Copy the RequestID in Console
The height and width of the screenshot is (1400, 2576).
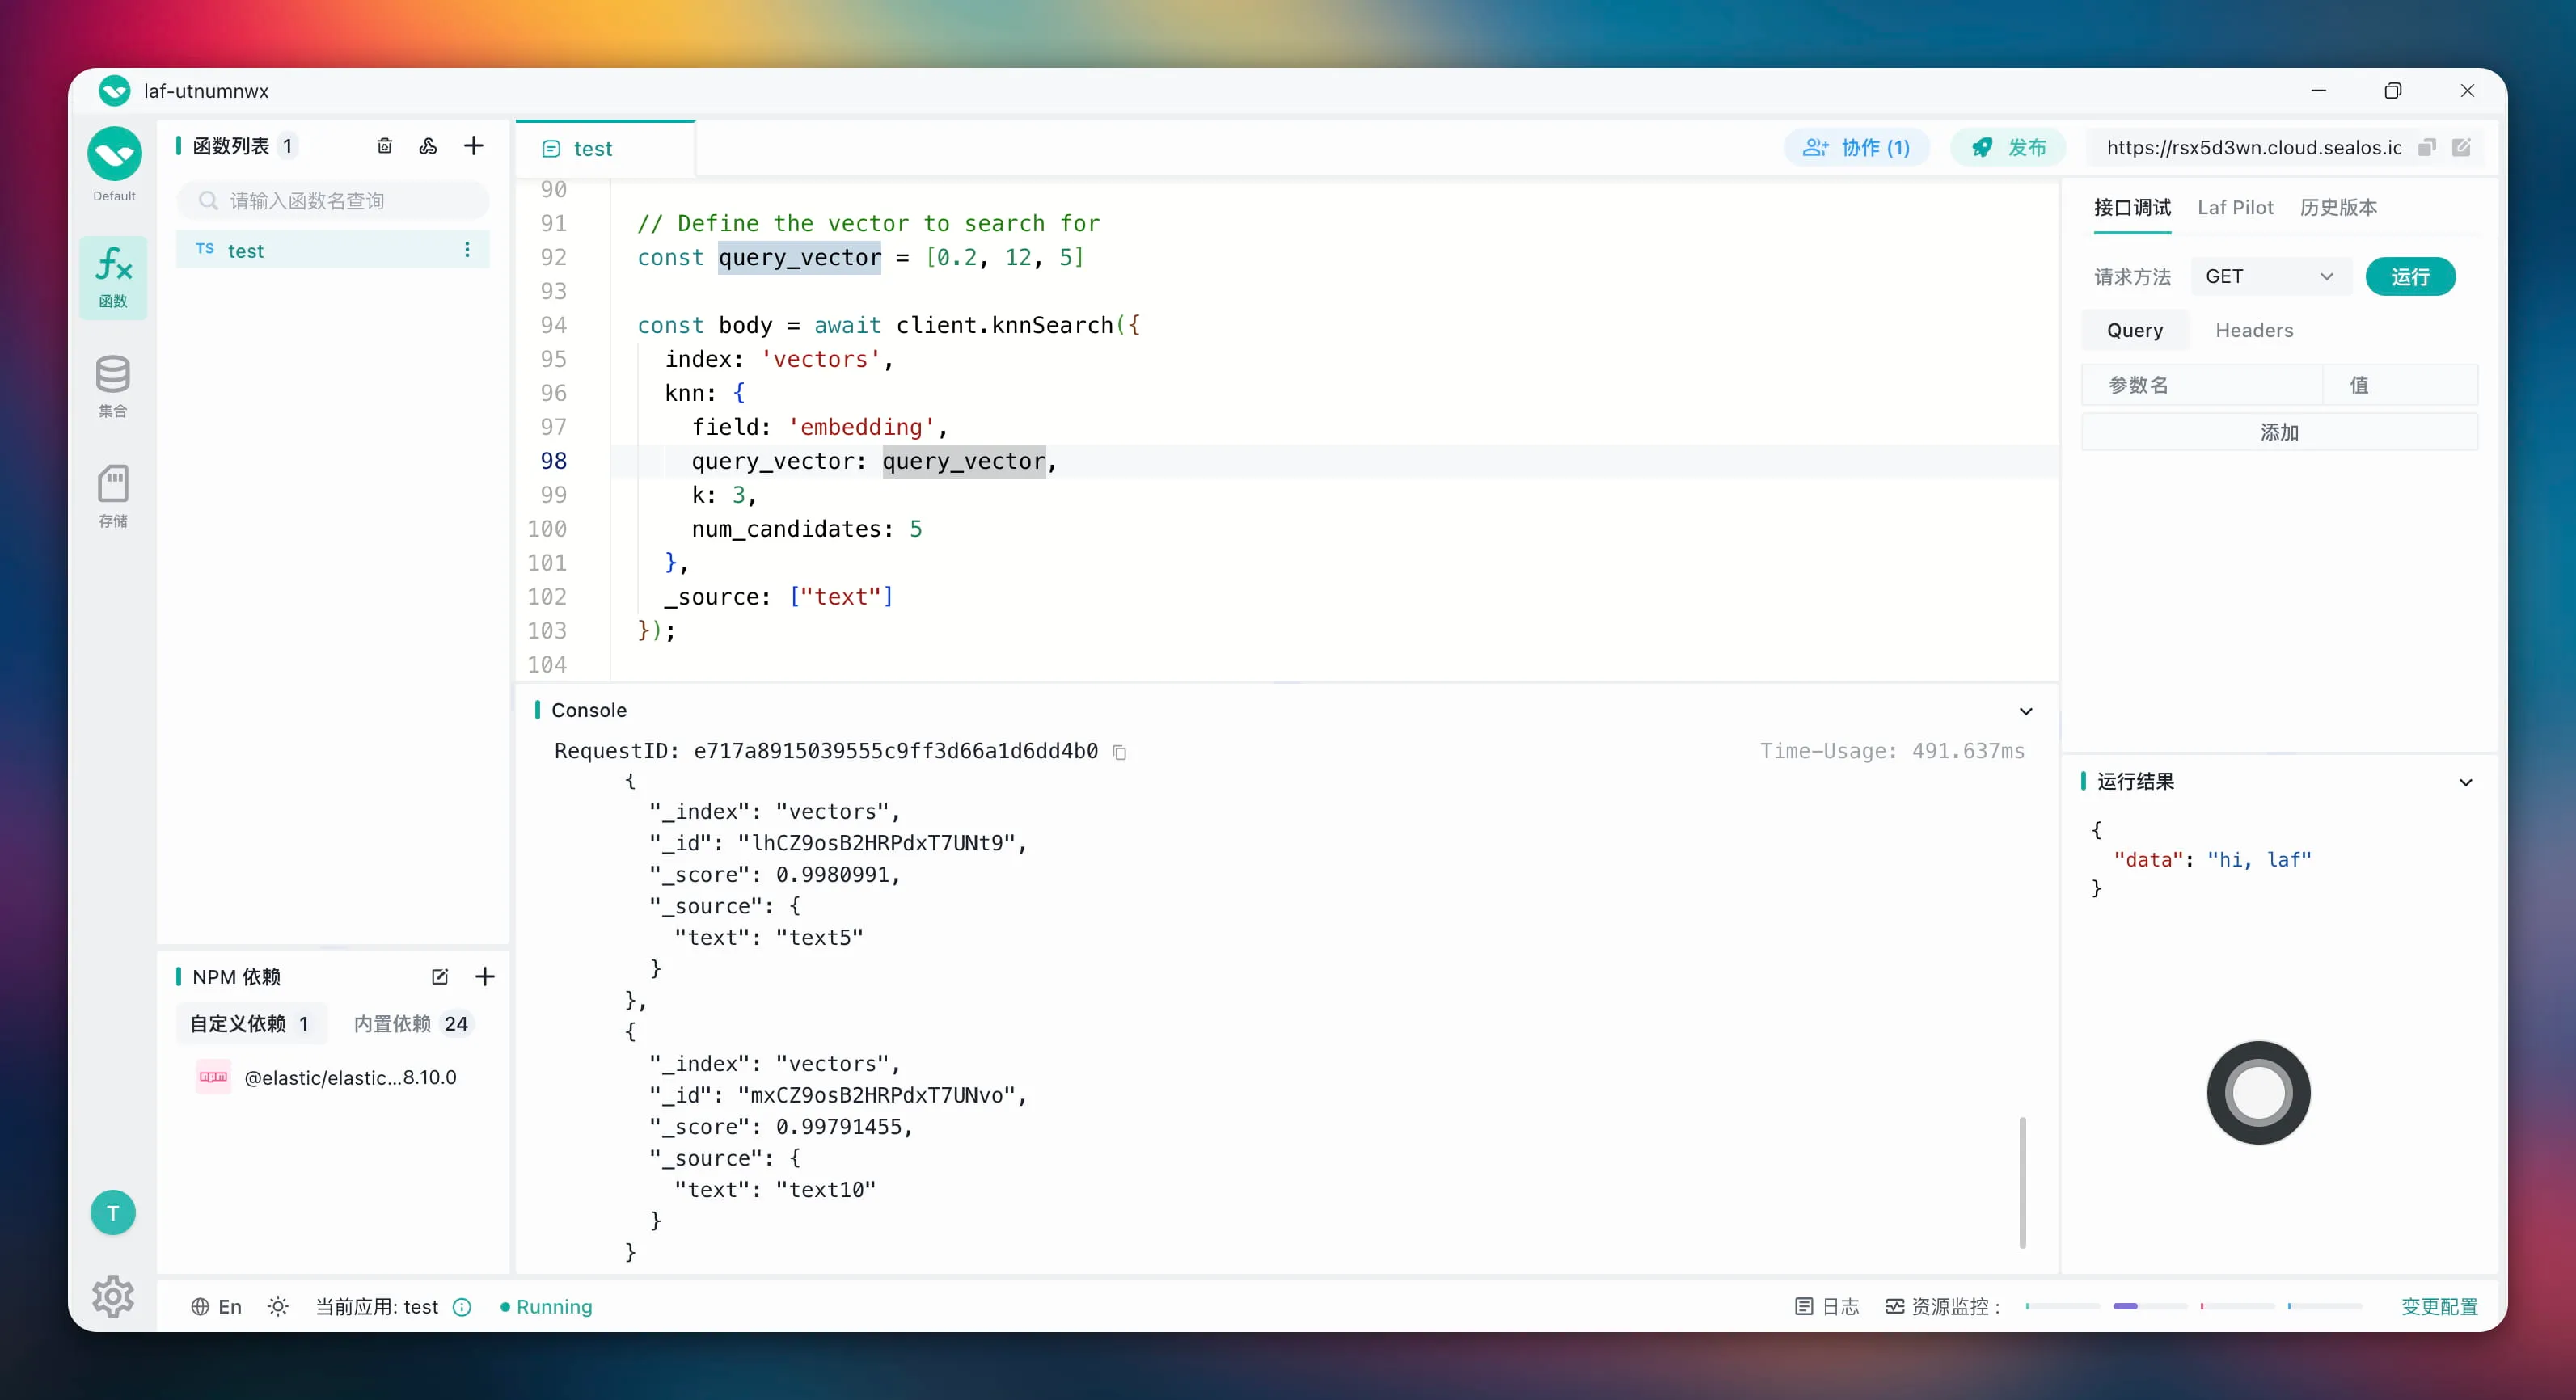1120,752
